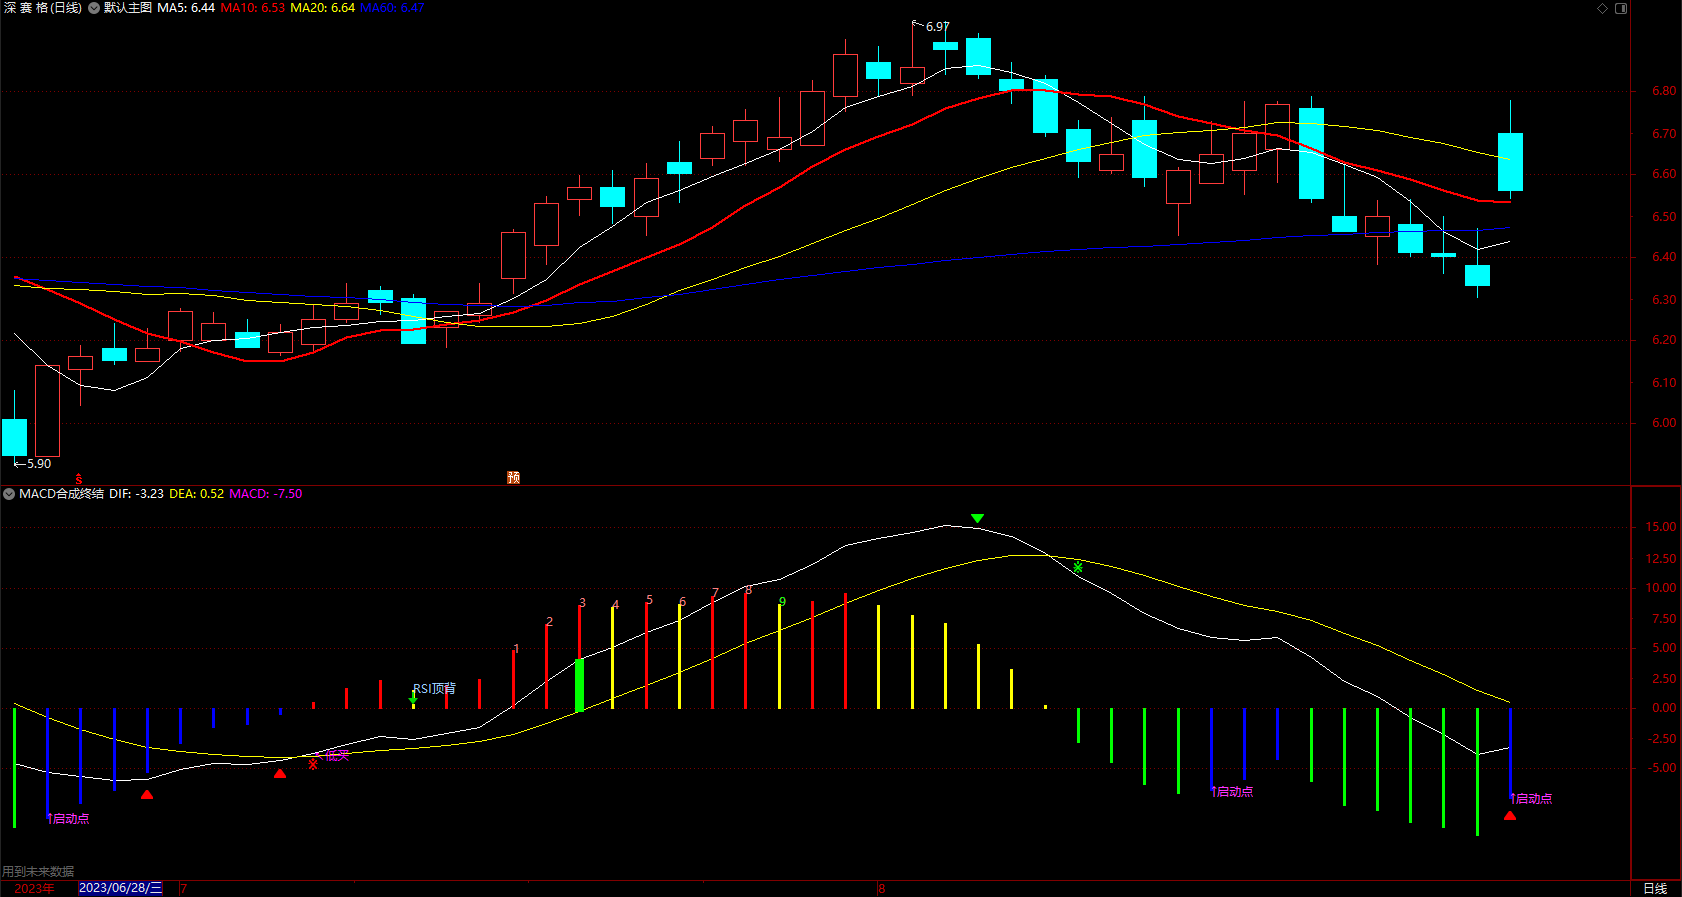Click the green highlighted MACD bar
This screenshot has height=897, width=1682.
coord(579,685)
